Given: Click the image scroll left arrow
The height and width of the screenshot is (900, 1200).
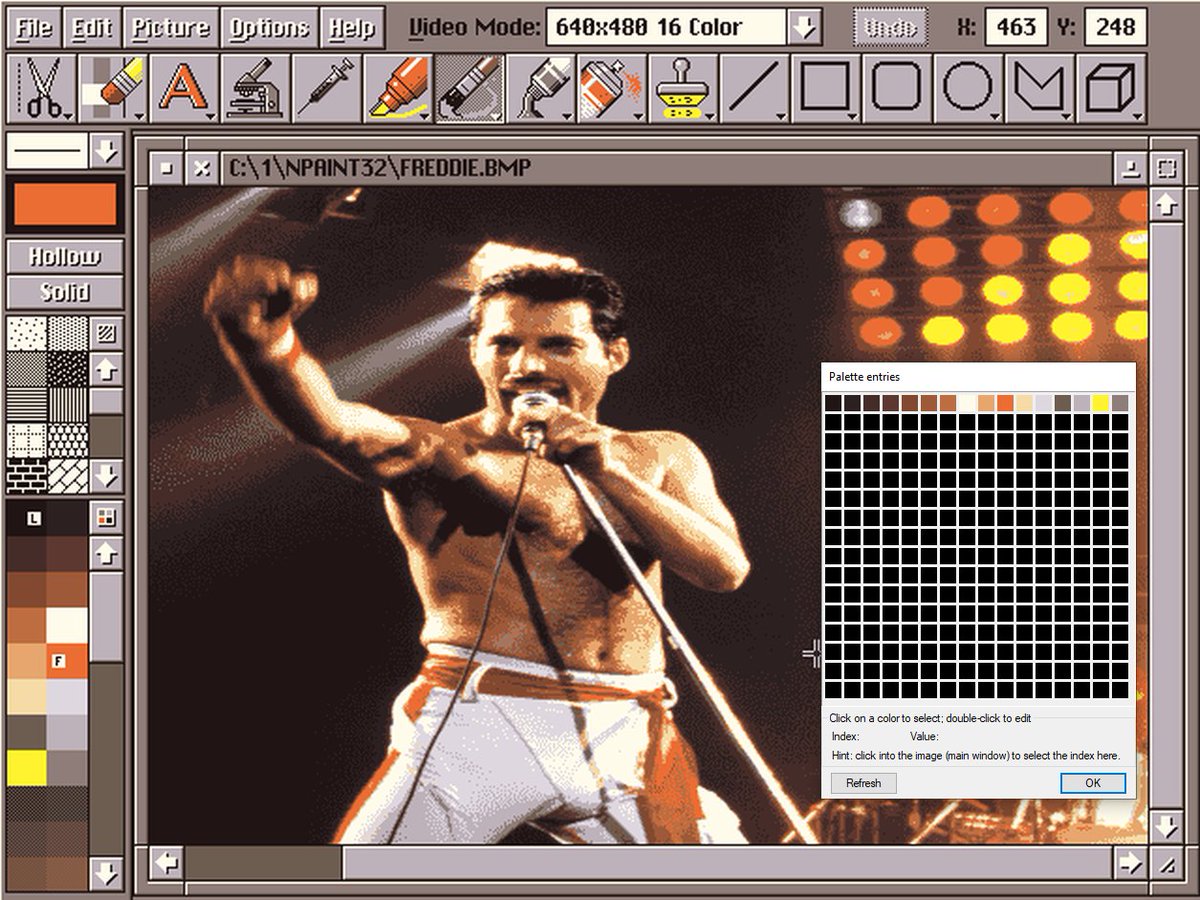Looking at the screenshot, I should tap(167, 862).
